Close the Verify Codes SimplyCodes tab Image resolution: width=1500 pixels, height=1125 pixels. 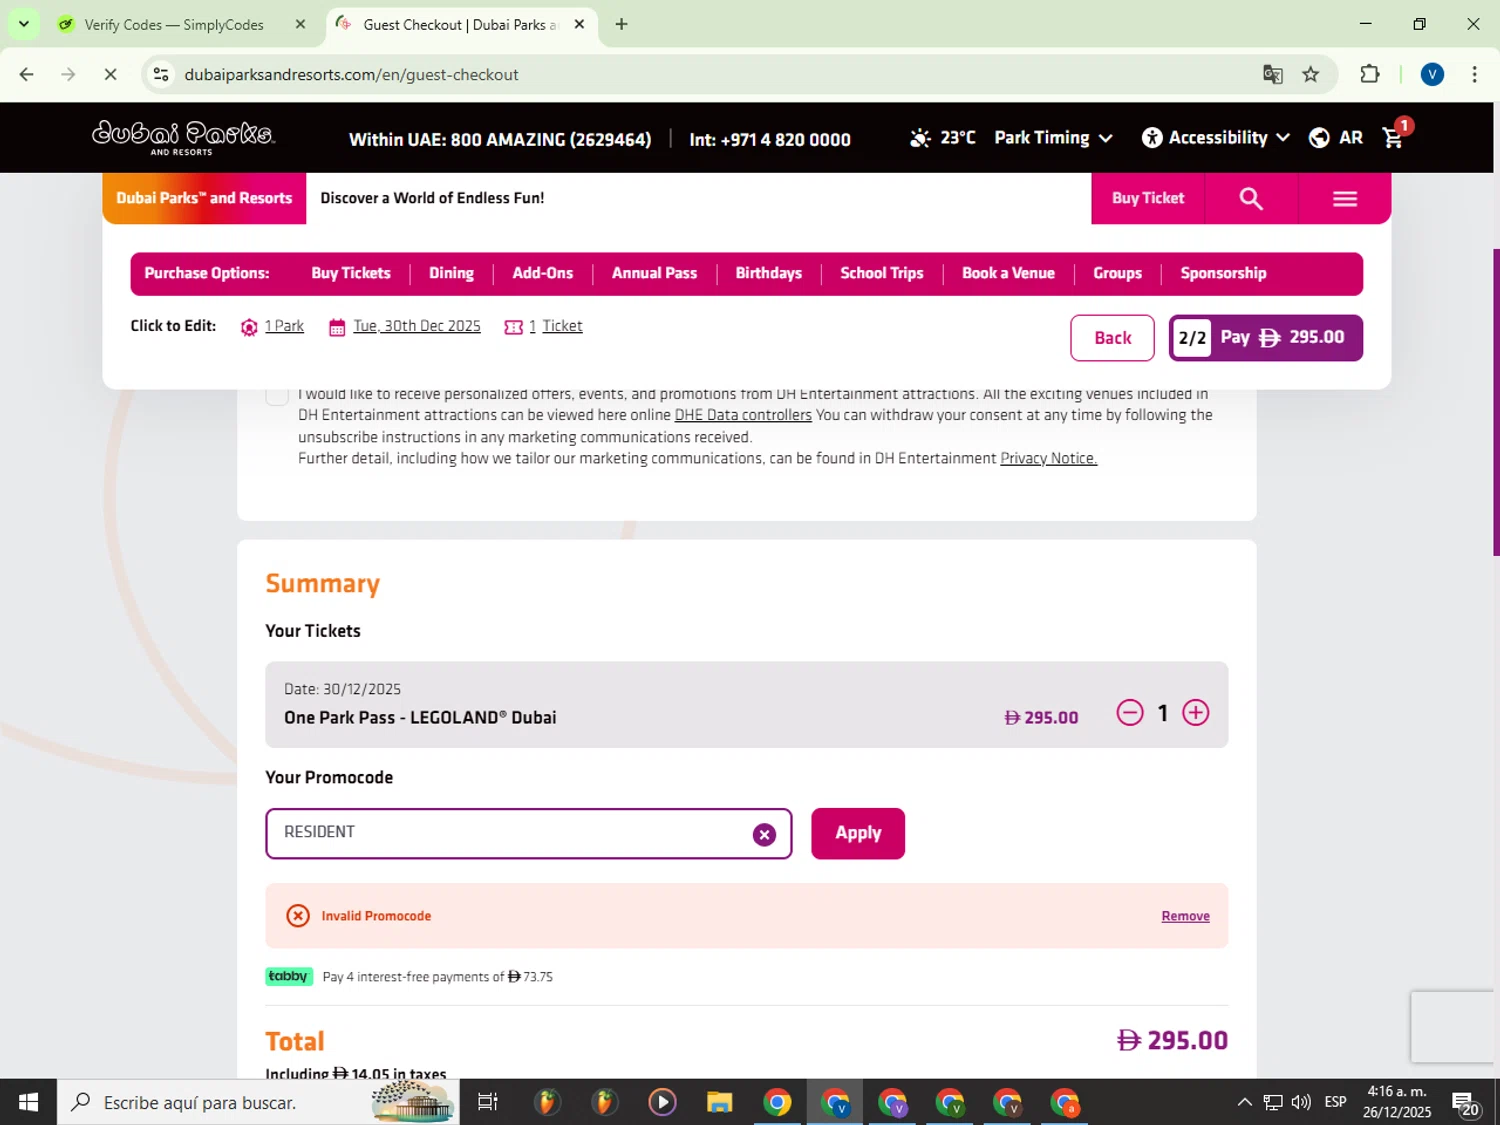pyautogui.click(x=300, y=24)
